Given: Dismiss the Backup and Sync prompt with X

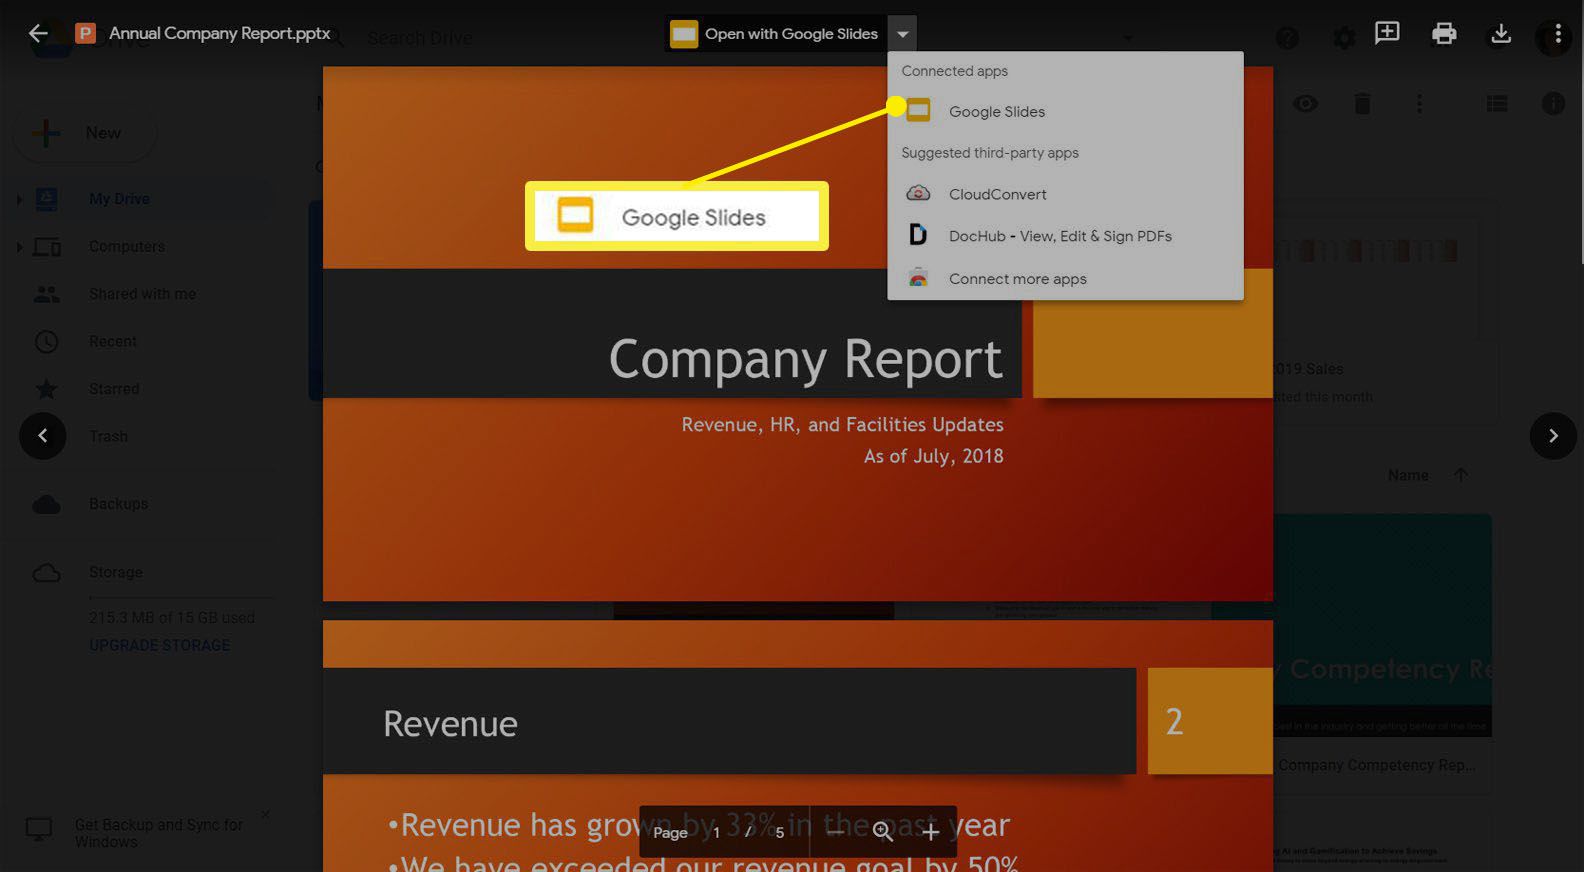Looking at the screenshot, I should [265, 815].
